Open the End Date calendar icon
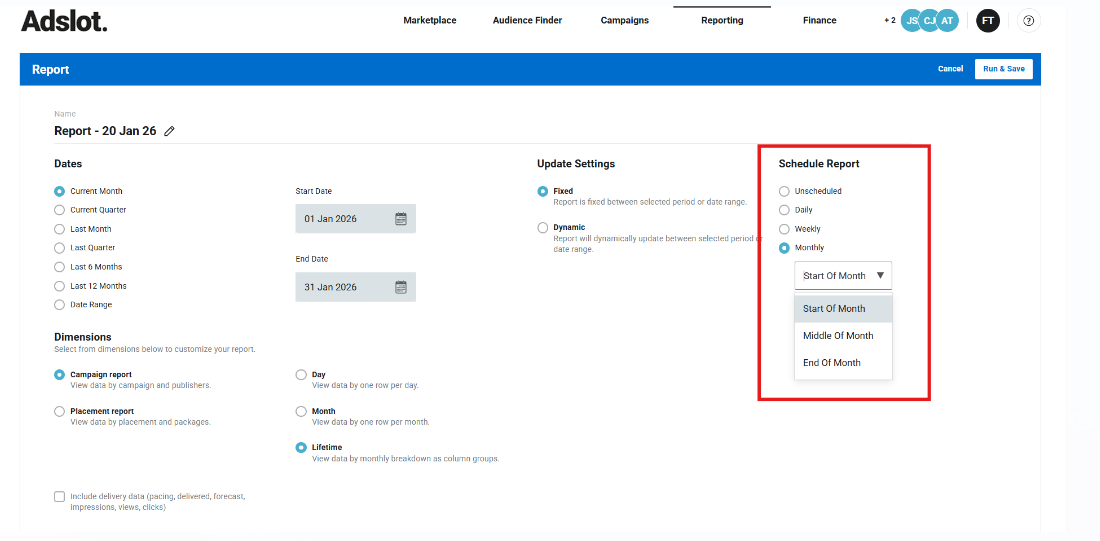The width and height of the screenshot is (1100, 541). (x=401, y=287)
